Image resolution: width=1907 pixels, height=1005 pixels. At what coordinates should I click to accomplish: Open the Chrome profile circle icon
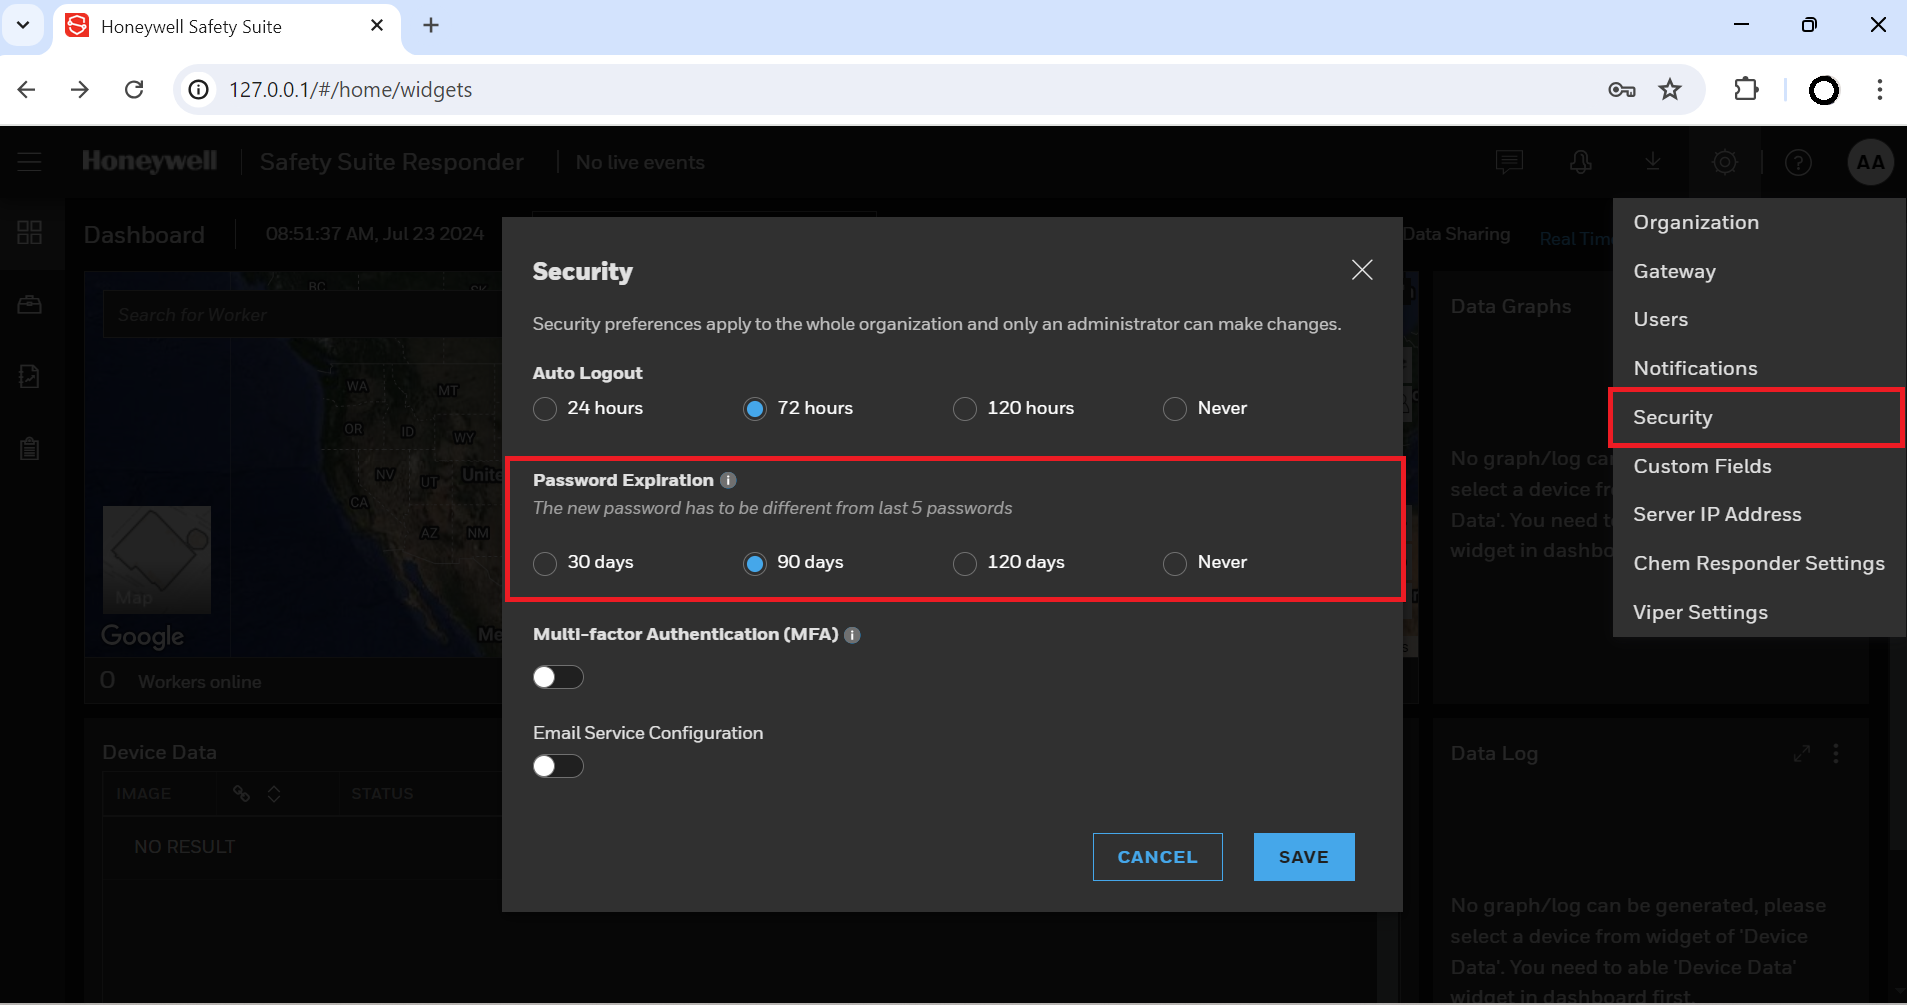click(x=1824, y=90)
